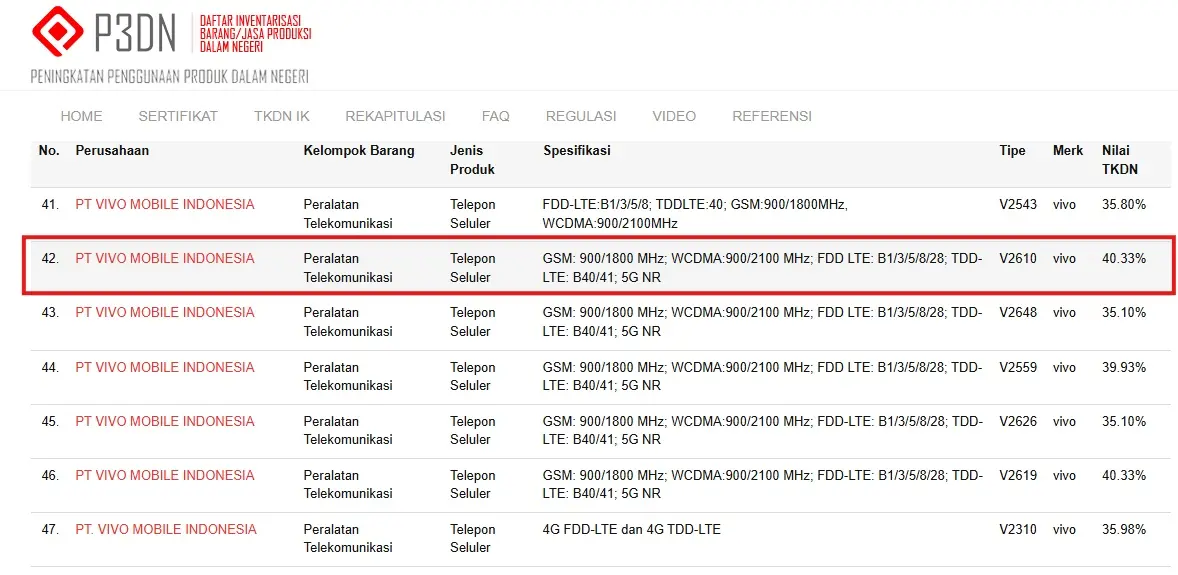This screenshot has height=575, width=1178.
Task: Open PT VIVO MOBILE INDONESIA link in row 41
Action: [165, 204]
